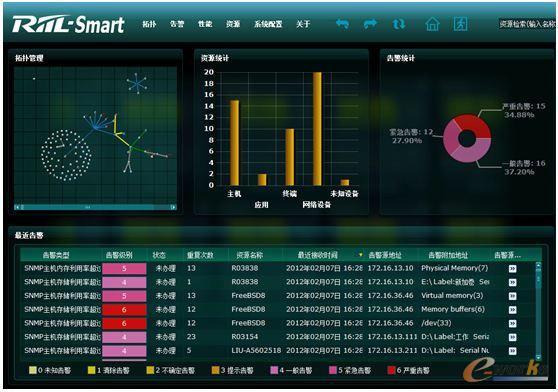Click the resource search input field
This screenshot has width=558, height=392.
(527, 24)
